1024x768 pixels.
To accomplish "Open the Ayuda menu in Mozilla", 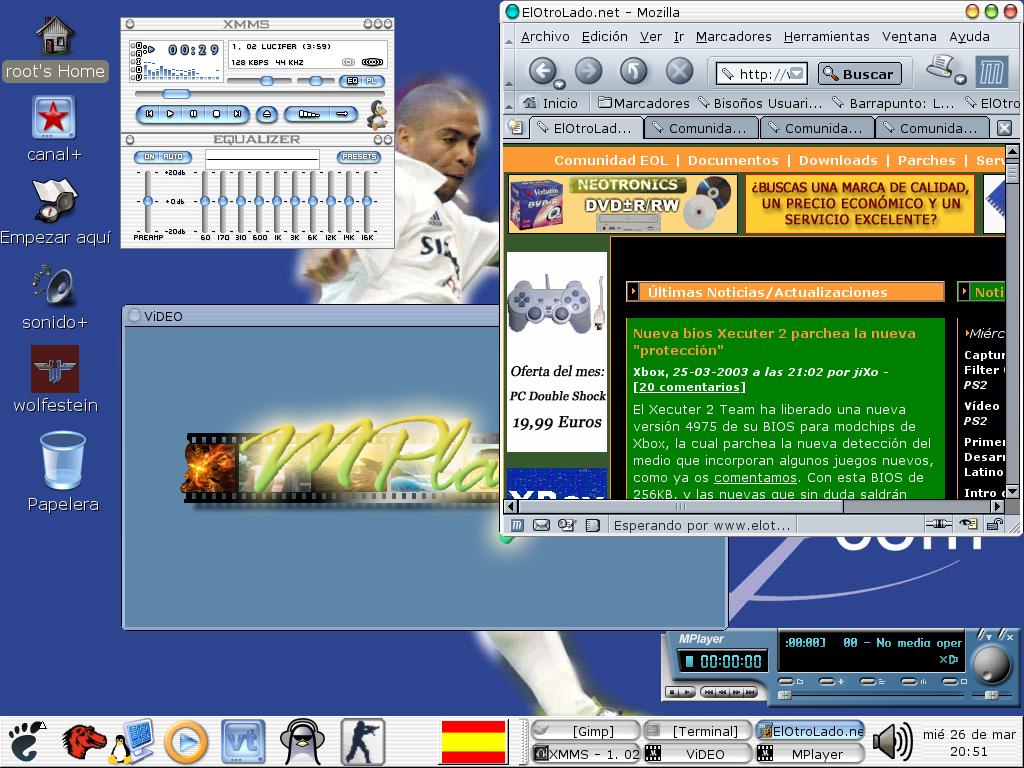I will pyautogui.click(x=969, y=37).
